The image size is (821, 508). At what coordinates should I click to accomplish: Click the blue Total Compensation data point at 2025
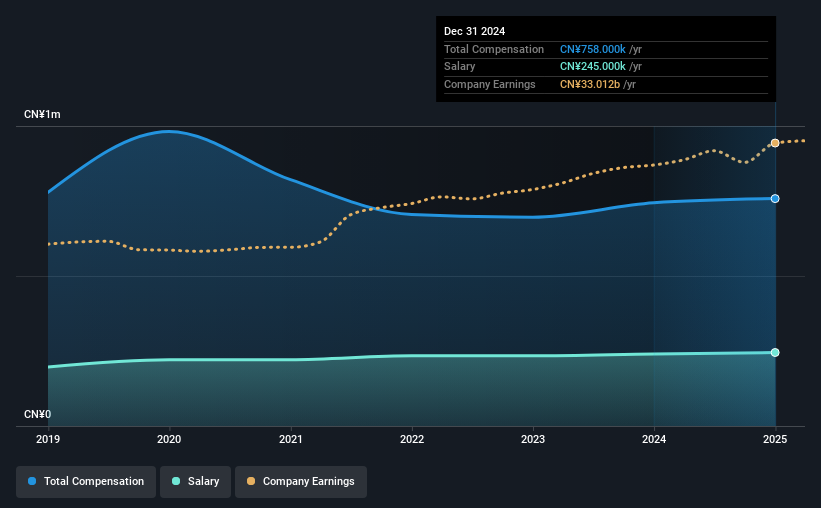coord(775,198)
